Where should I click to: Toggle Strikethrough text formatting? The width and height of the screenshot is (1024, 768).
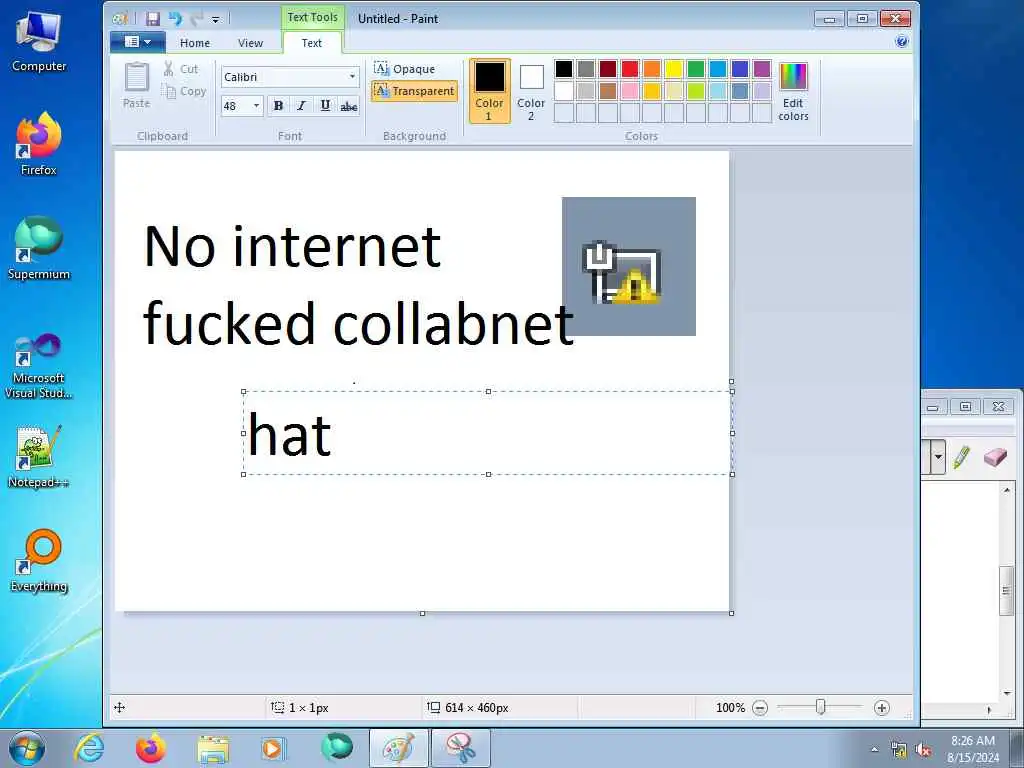pos(348,106)
